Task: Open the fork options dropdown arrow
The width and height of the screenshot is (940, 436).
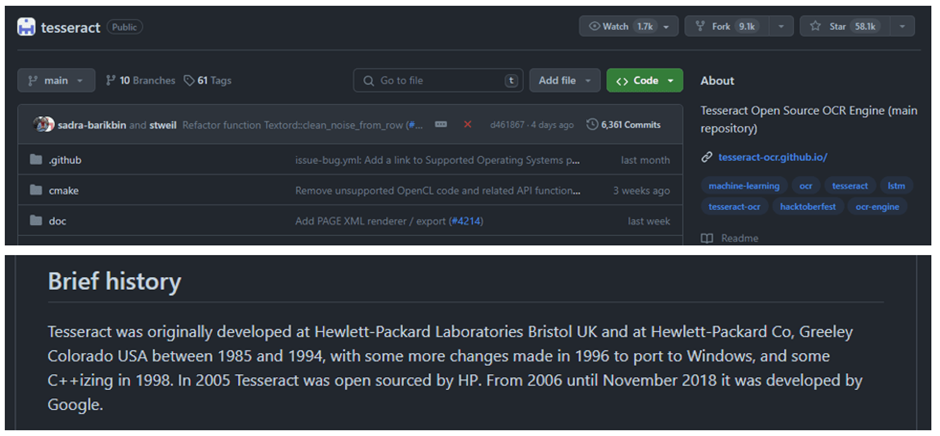Action: [x=781, y=26]
